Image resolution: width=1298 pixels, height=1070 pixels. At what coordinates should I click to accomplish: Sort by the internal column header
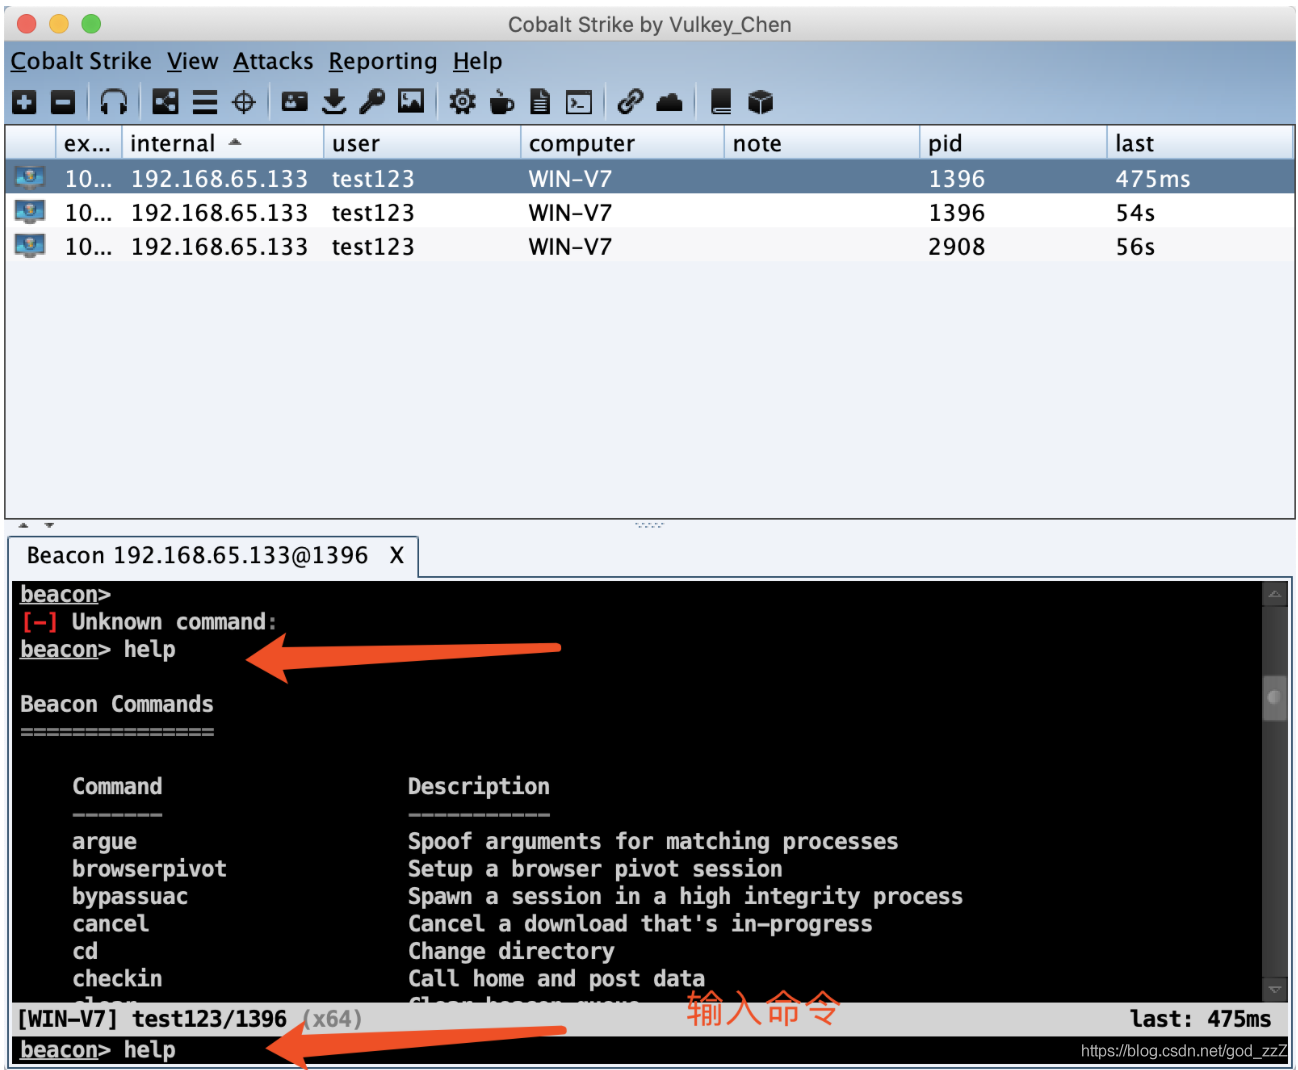222,143
